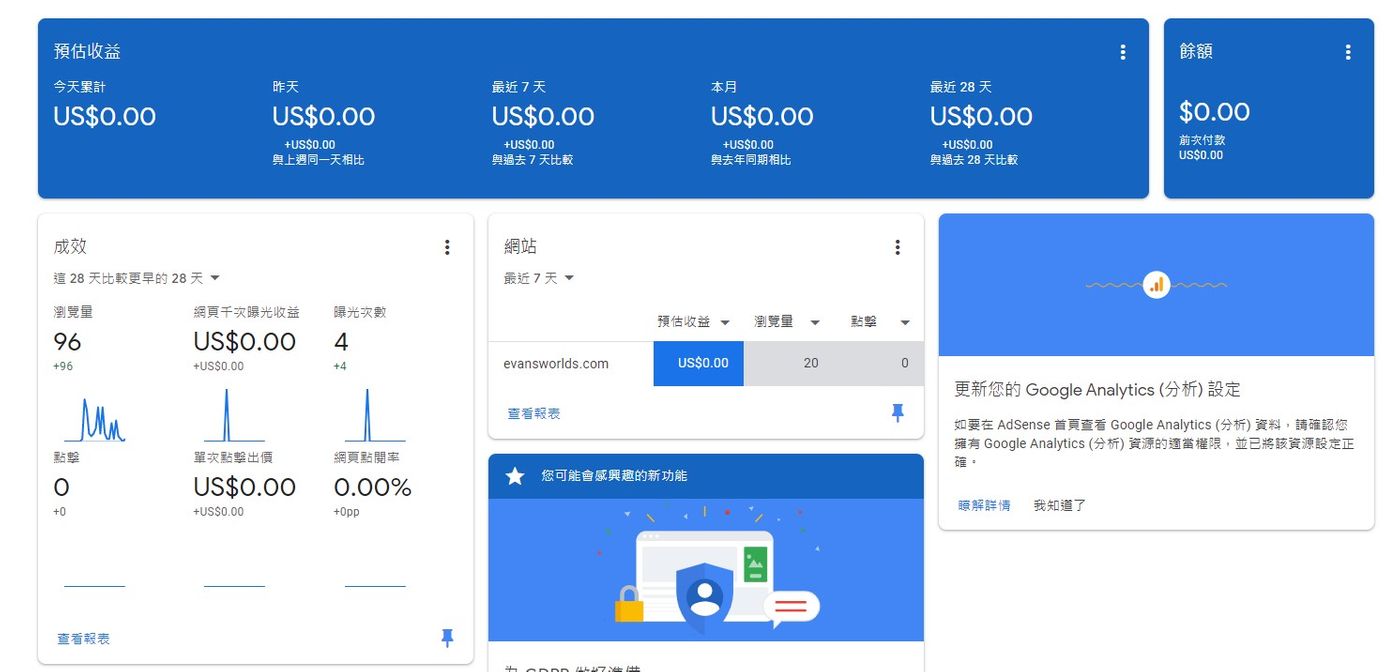
Task: Click the 曝光次數 value 4
Action: (x=341, y=342)
